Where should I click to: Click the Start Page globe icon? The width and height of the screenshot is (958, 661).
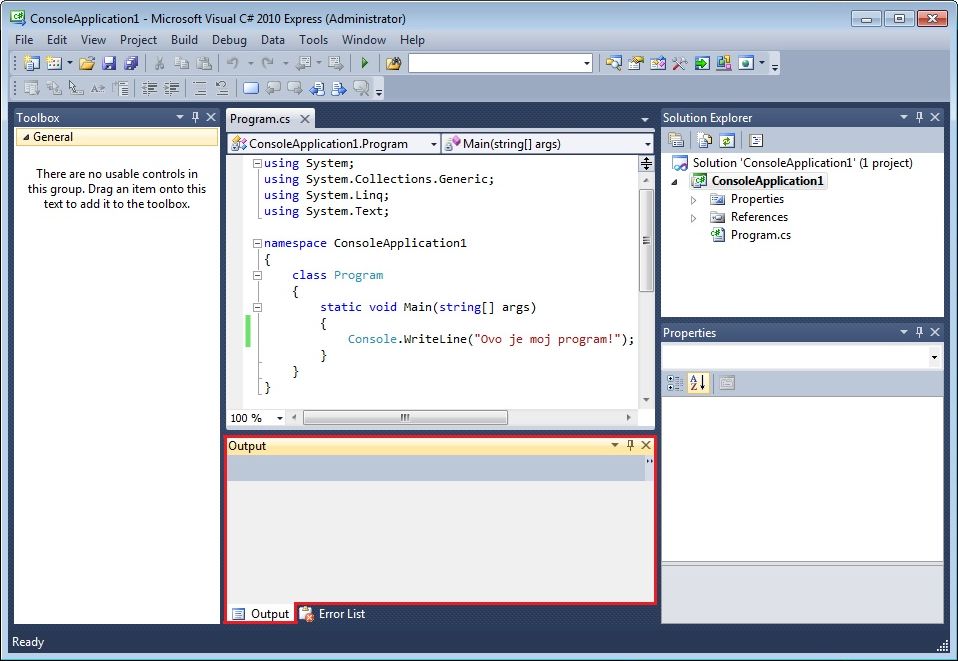[746, 63]
